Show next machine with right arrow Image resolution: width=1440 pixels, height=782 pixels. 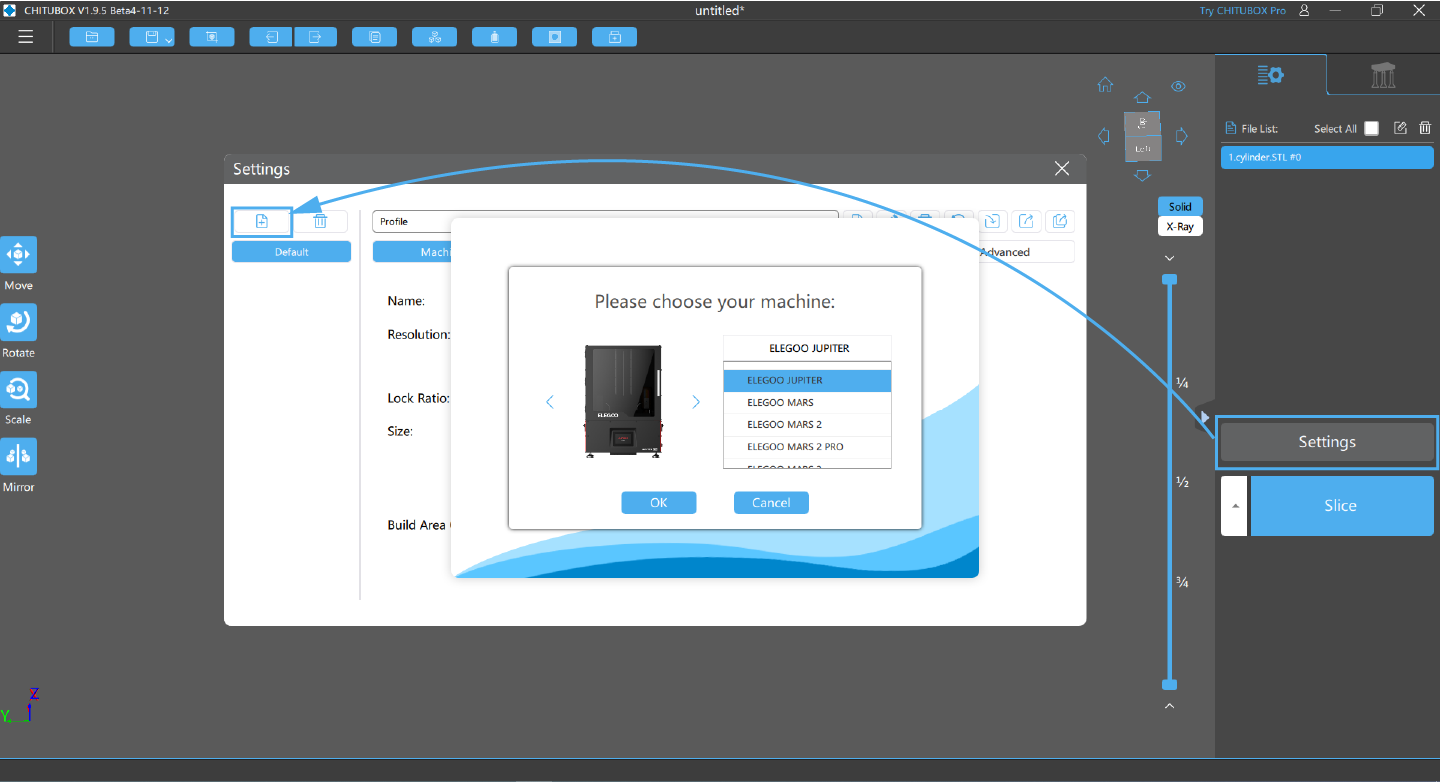point(696,402)
